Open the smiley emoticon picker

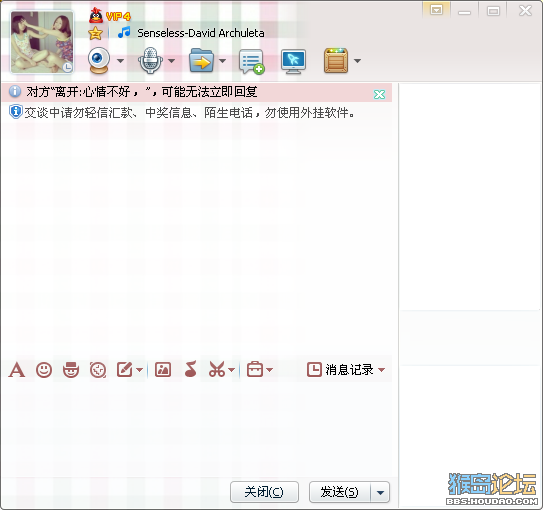click(x=44, y=370)
